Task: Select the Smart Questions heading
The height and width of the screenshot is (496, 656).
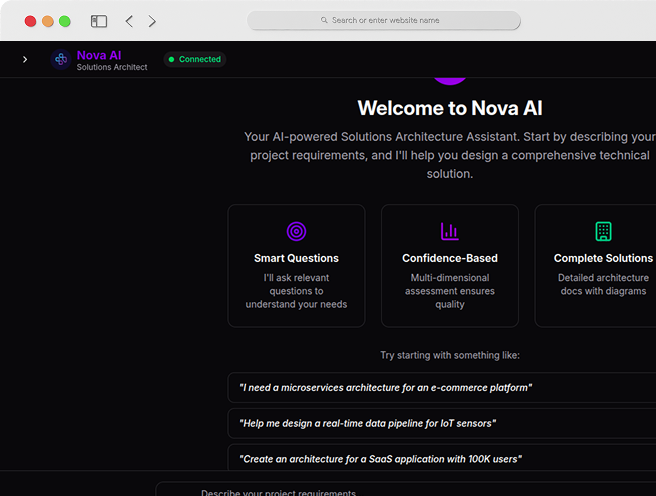Action: pos(296,258)
